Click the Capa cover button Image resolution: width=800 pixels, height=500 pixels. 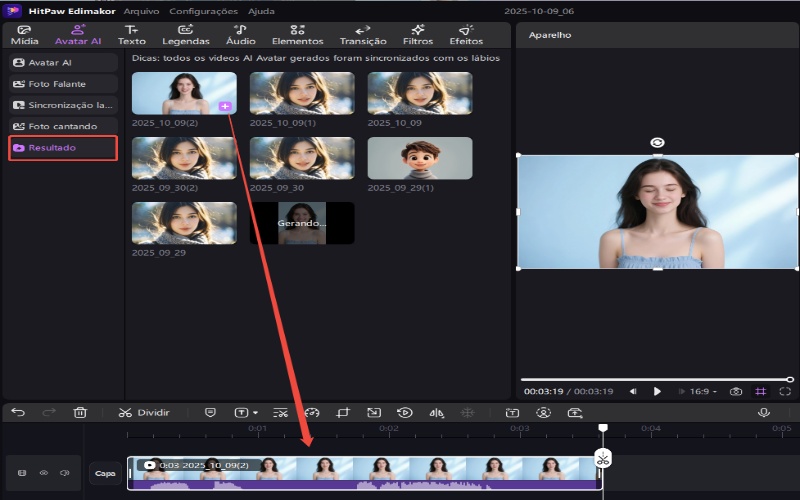(104, 473)
